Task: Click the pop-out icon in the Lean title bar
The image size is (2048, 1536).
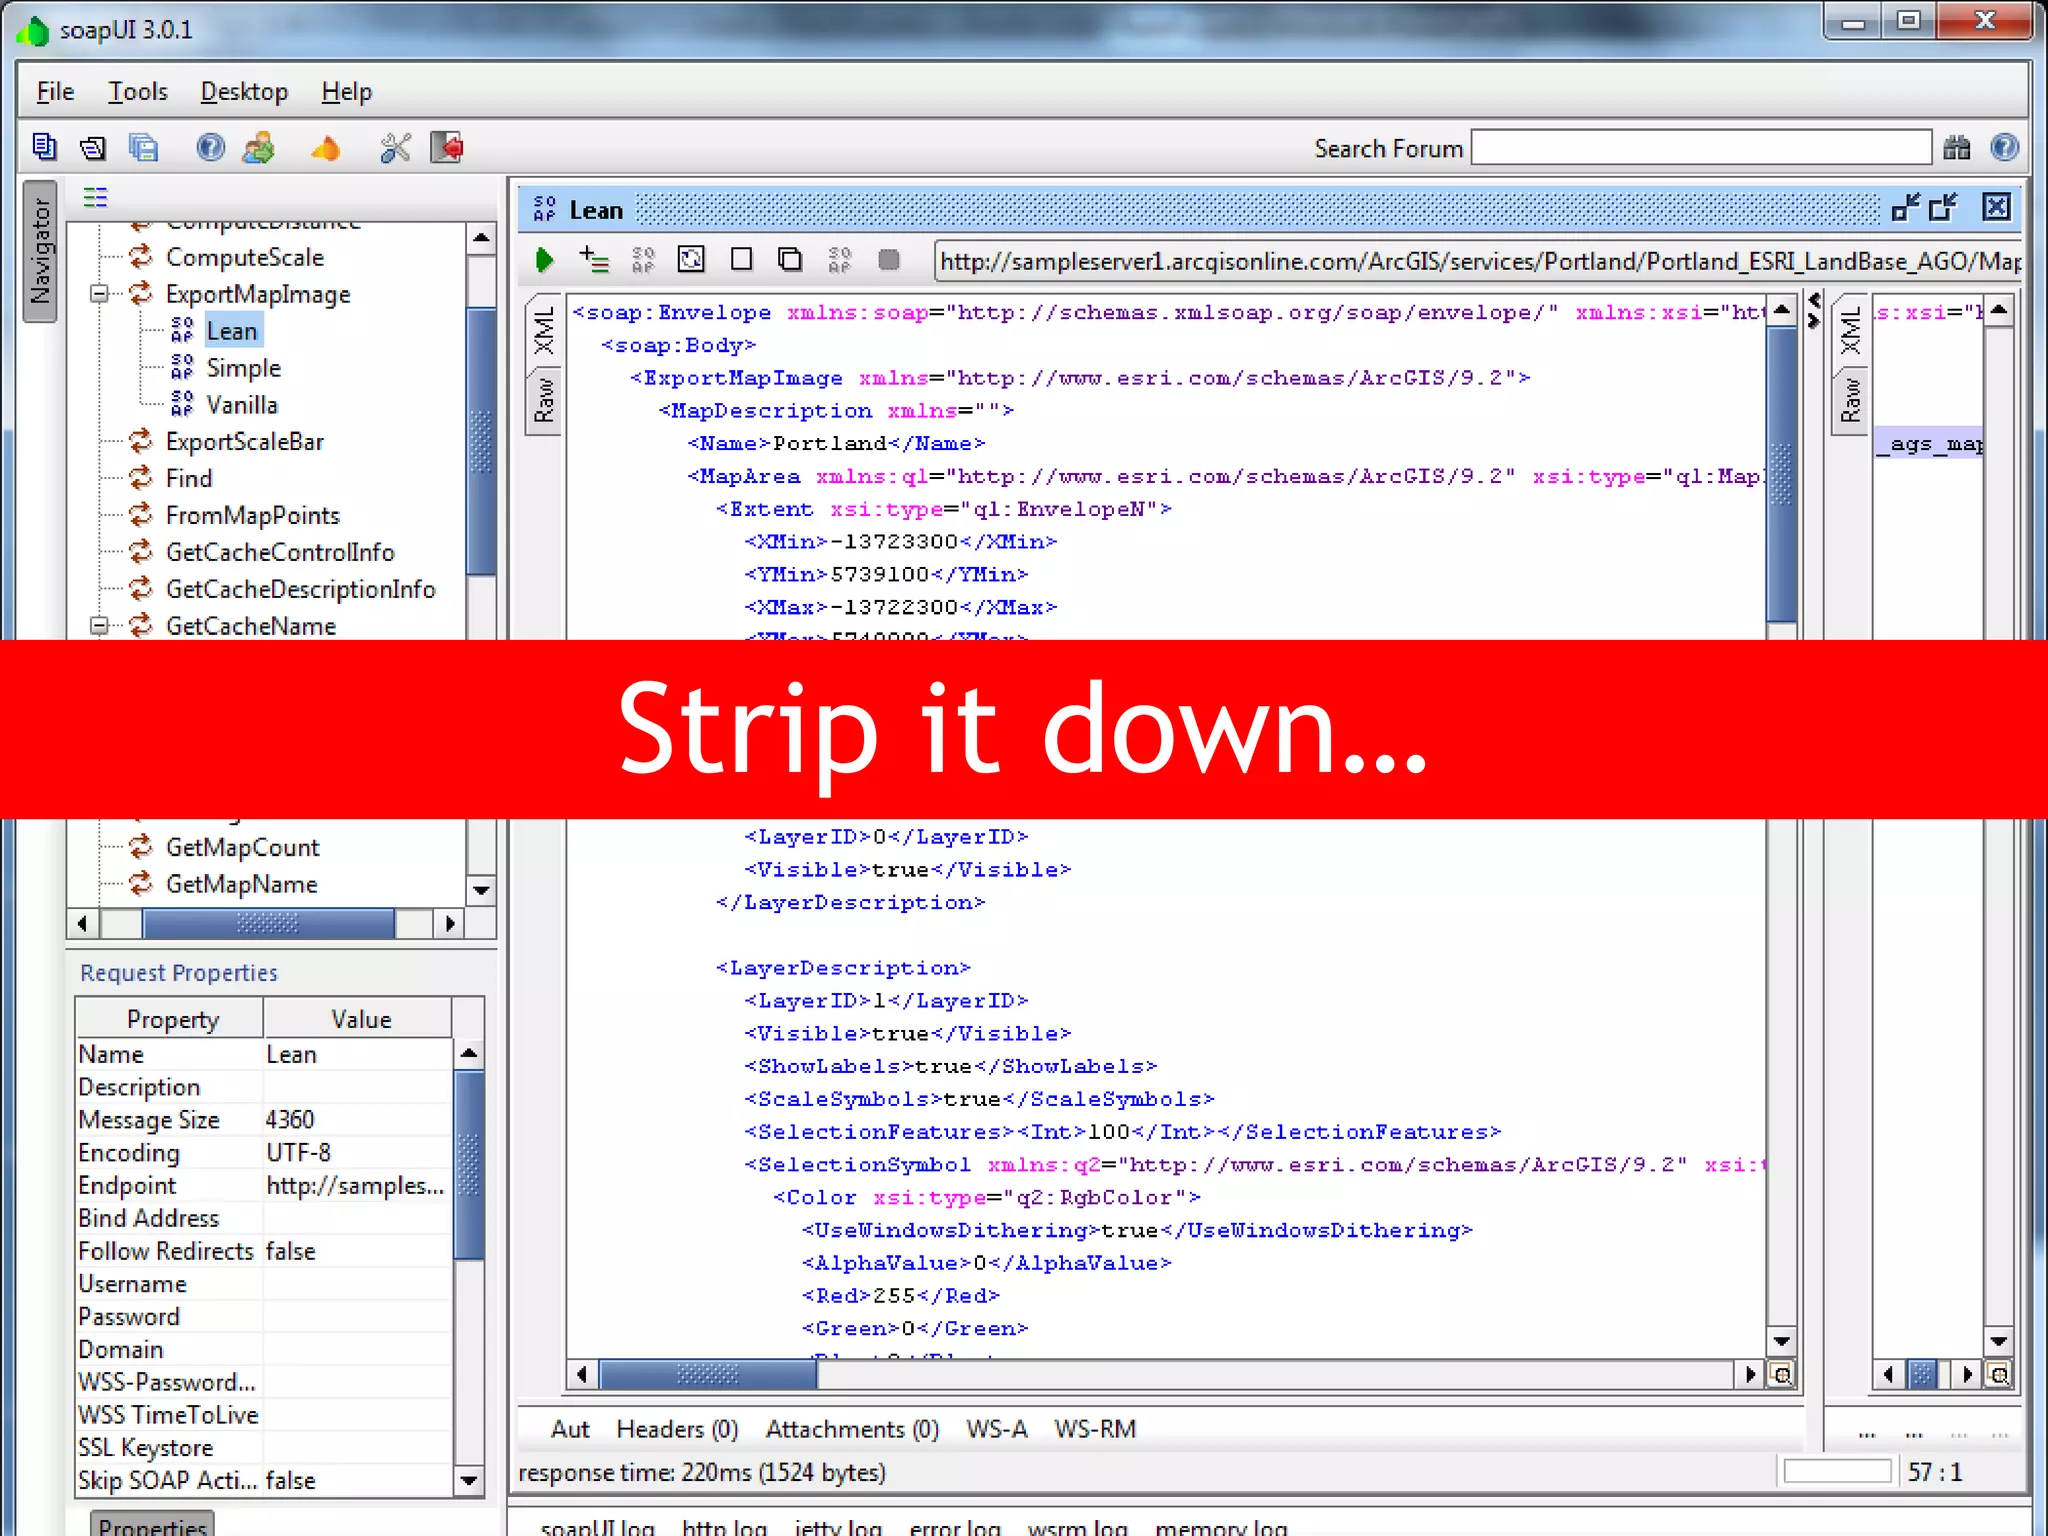Action: (x=1943, y=207)
